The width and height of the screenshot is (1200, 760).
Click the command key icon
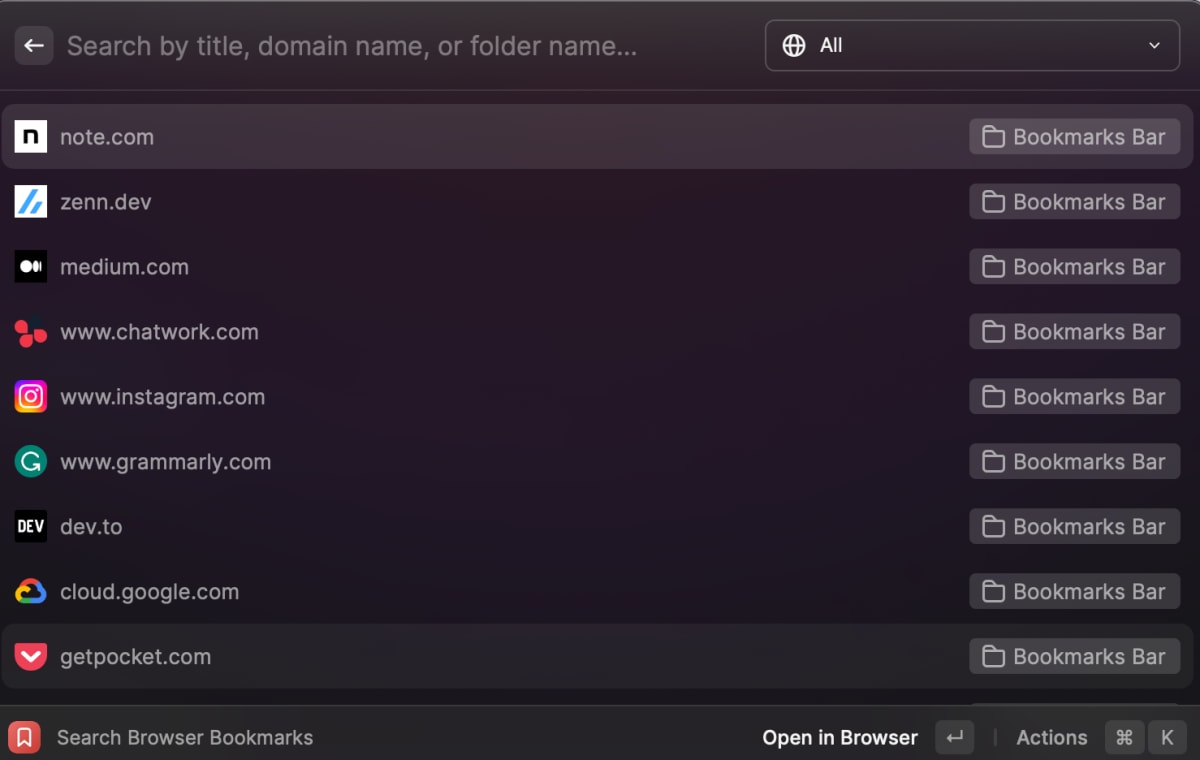pyautogui.click(x=1124, y=738)
